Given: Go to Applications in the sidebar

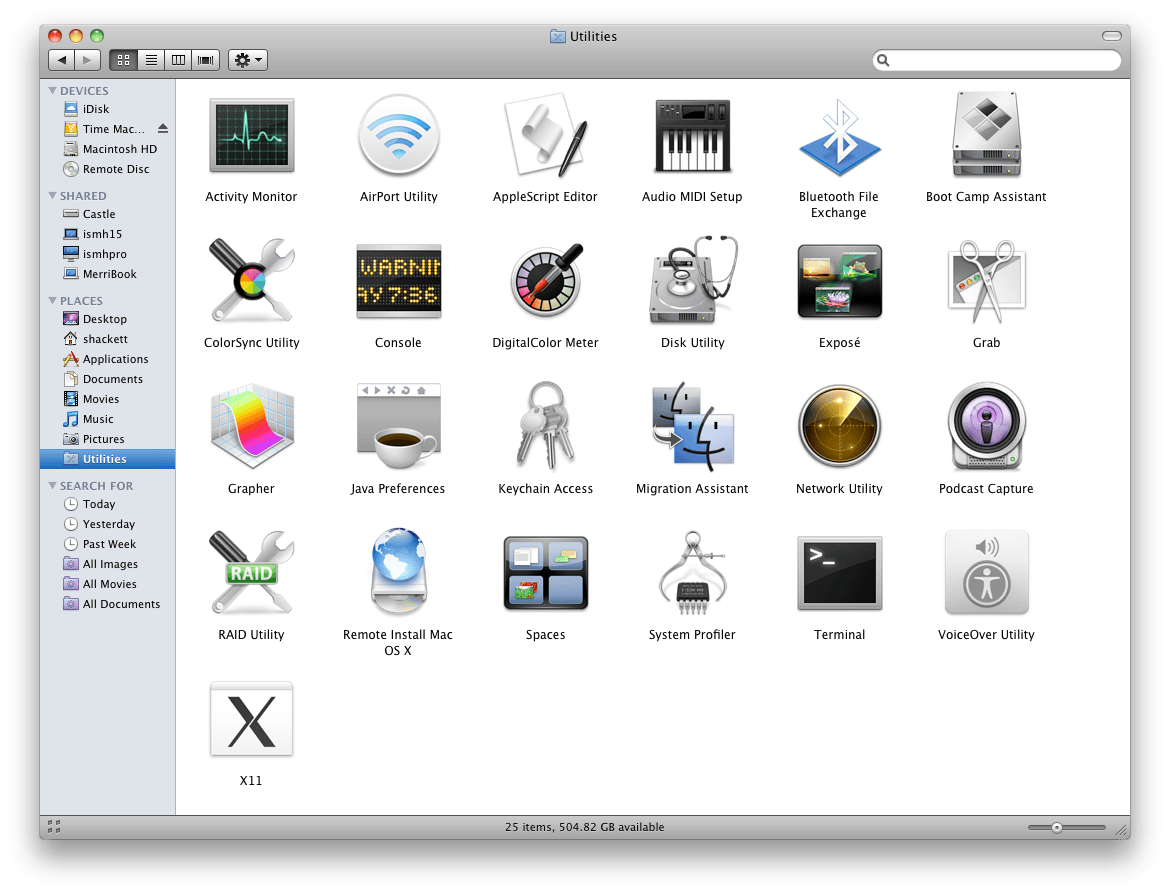Looking at the screenshot, I should [107, 360].
